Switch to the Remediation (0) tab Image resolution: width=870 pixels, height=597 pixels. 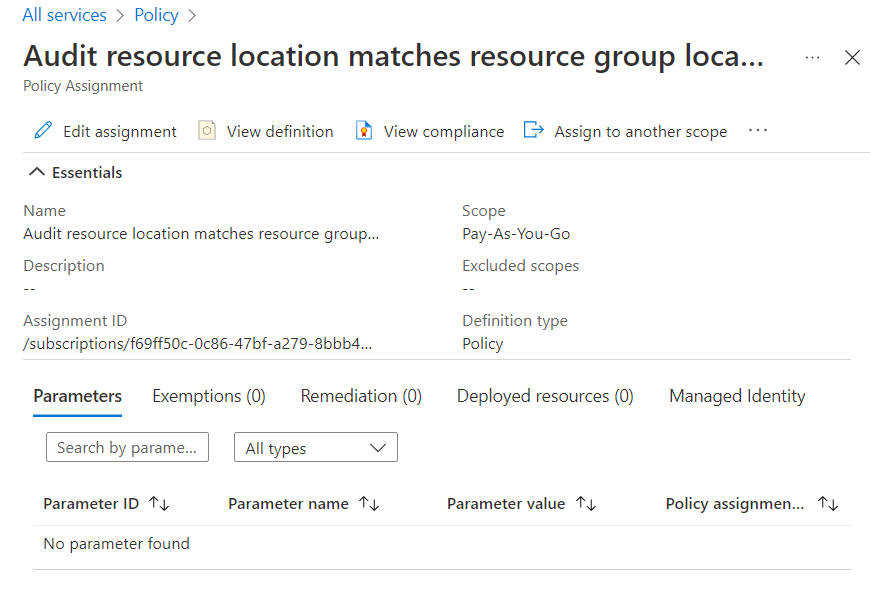[361, 396]
